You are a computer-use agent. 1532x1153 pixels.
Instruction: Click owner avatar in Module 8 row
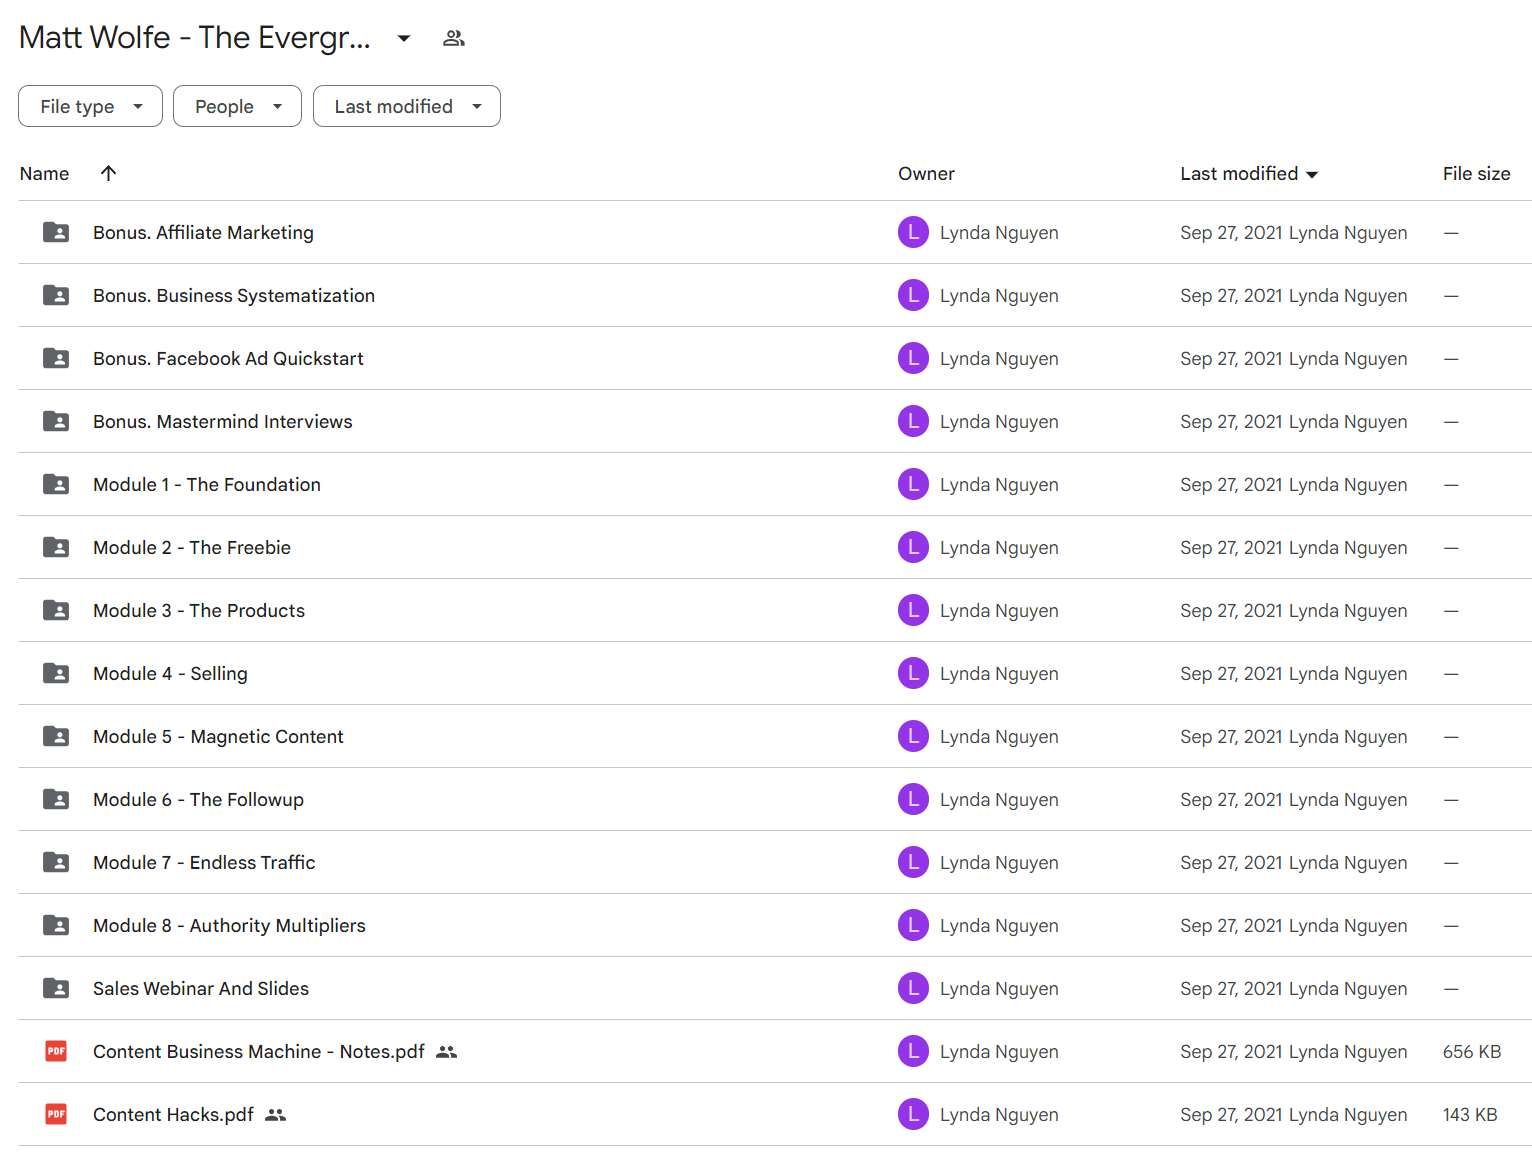pos(913,925)
